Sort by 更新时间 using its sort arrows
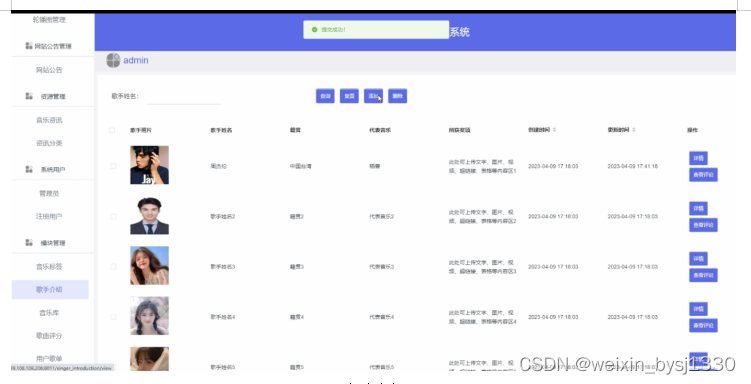The width and height of the screenshot is (751, 384). (634, 130)
